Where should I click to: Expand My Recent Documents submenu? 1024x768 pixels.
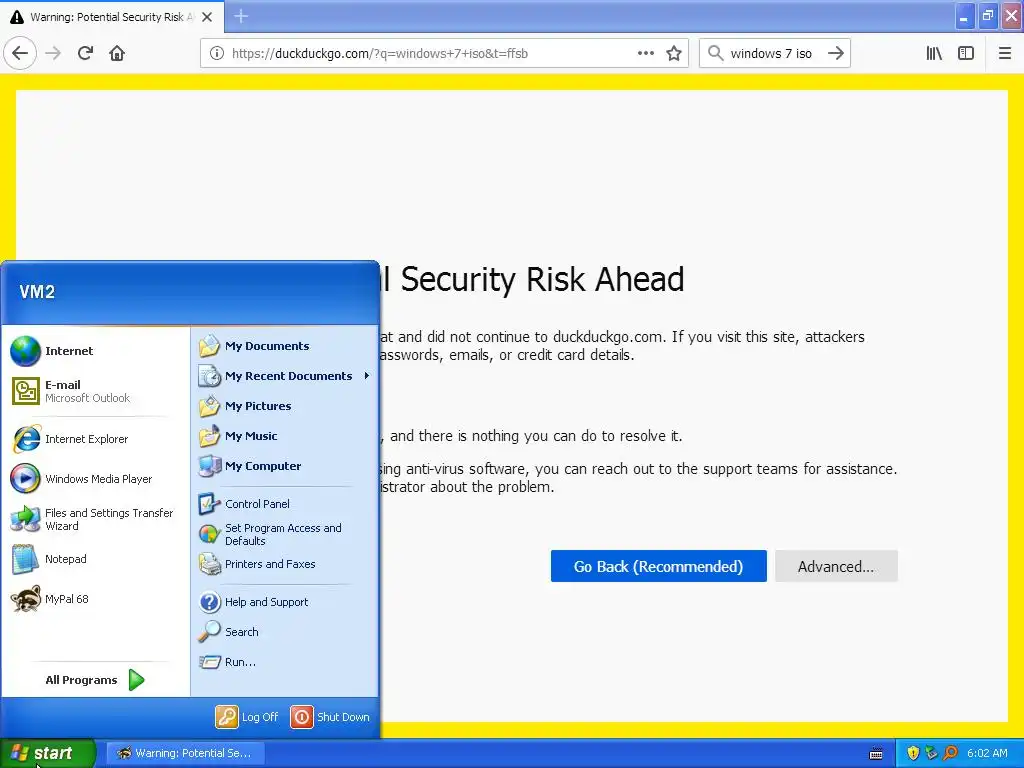tap(285, 376)
